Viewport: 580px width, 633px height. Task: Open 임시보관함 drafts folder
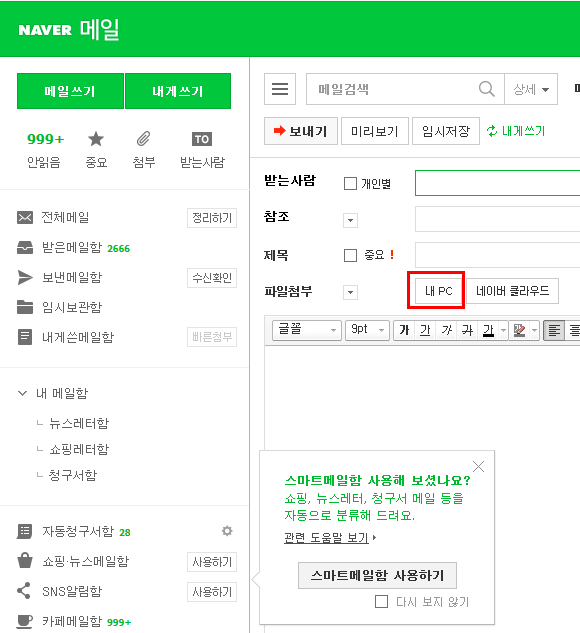coord(60,307)
